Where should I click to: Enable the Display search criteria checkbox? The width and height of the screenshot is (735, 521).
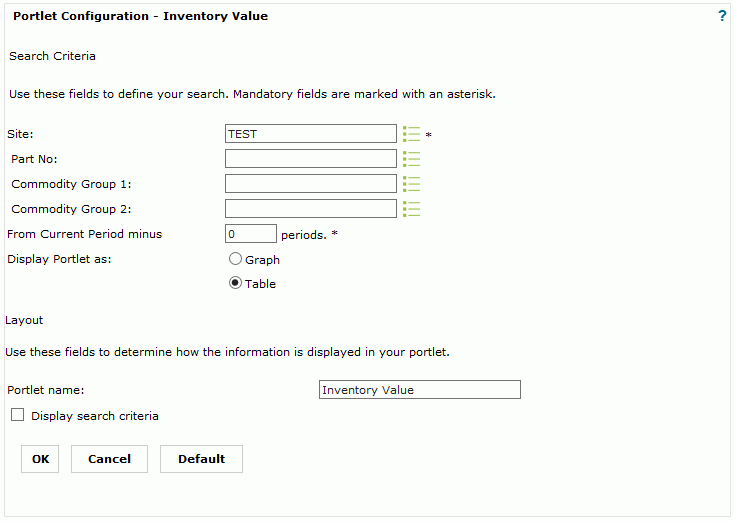click(17, 415)
